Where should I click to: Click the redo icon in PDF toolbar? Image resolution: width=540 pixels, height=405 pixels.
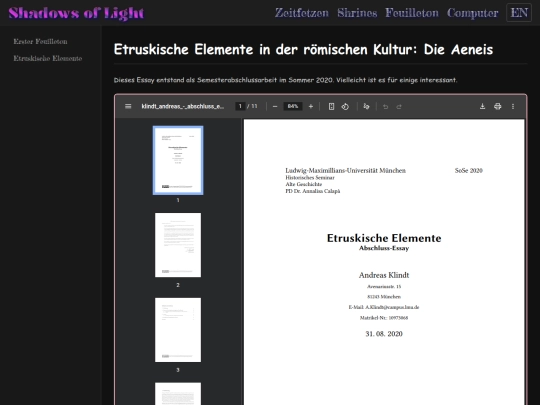click(399, 107)
